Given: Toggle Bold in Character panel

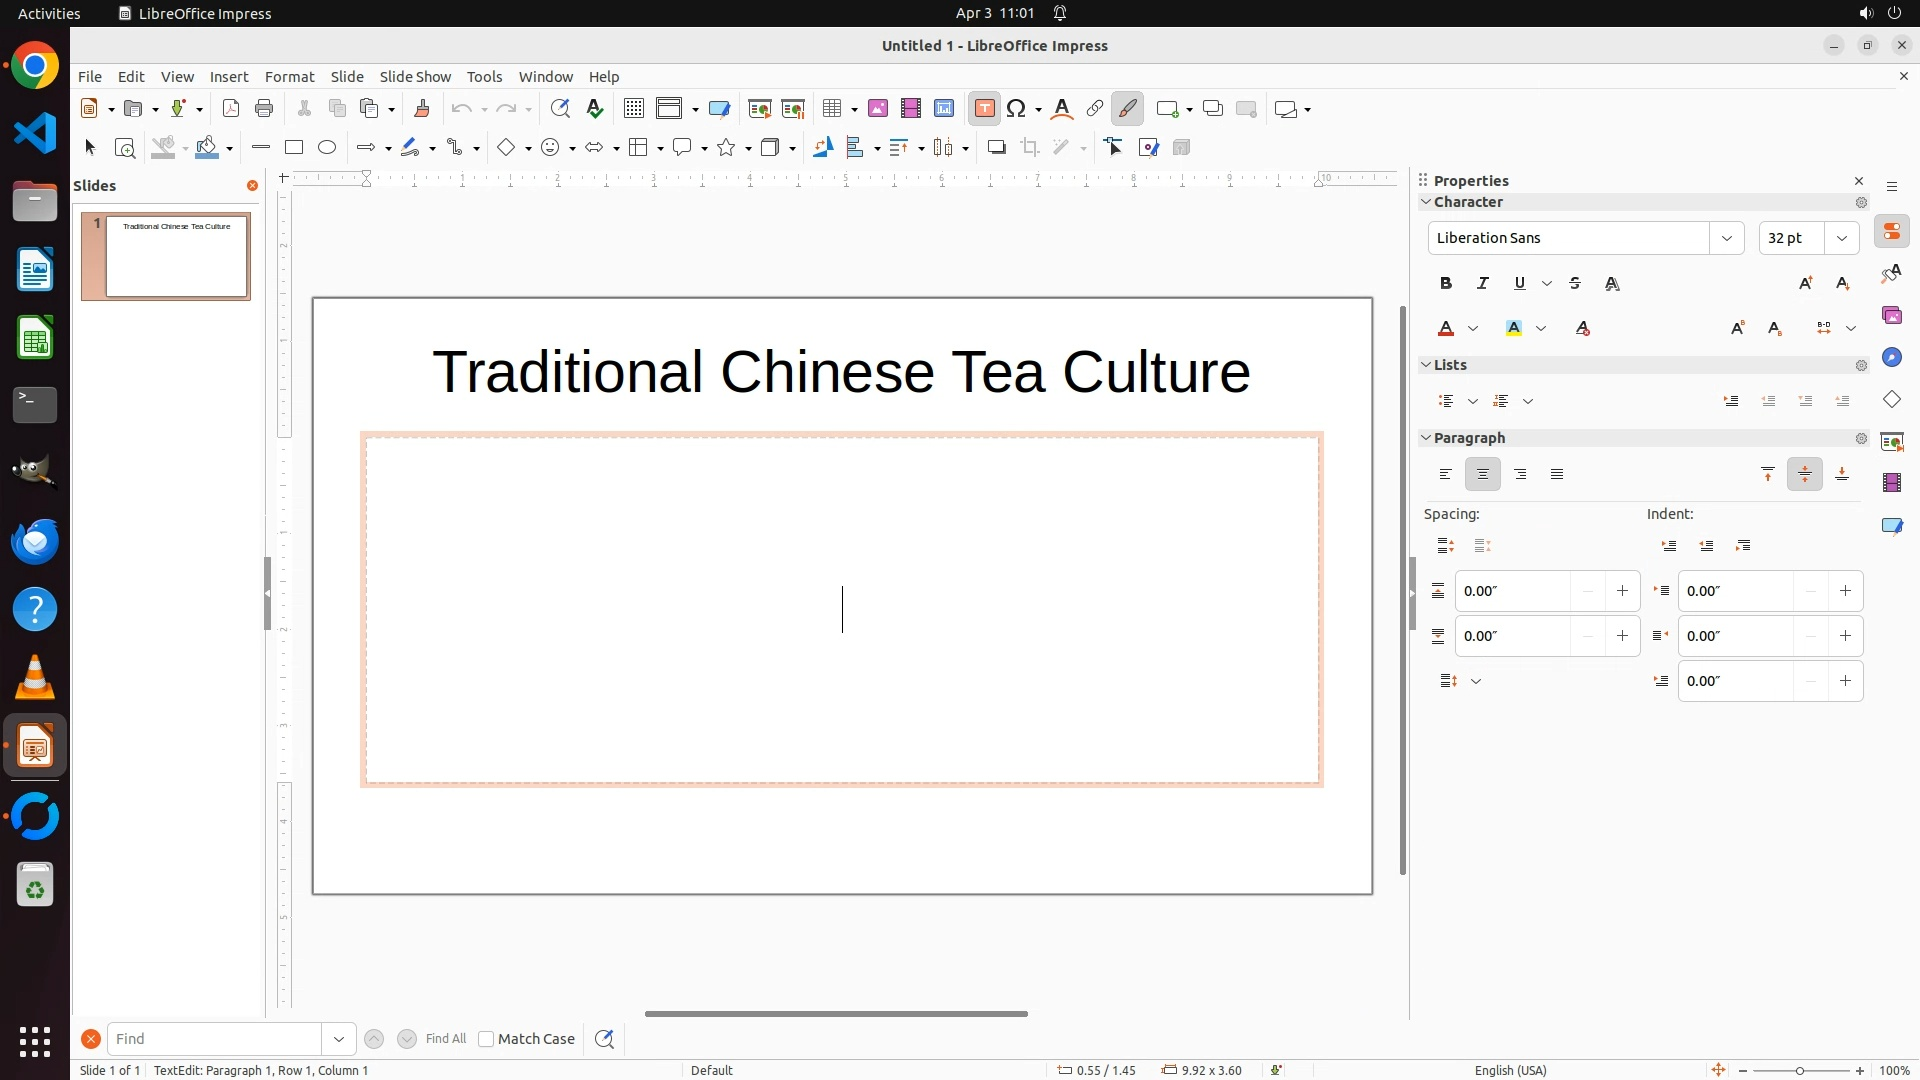Looking at the screenshot, I should [x=1446, y=284].
